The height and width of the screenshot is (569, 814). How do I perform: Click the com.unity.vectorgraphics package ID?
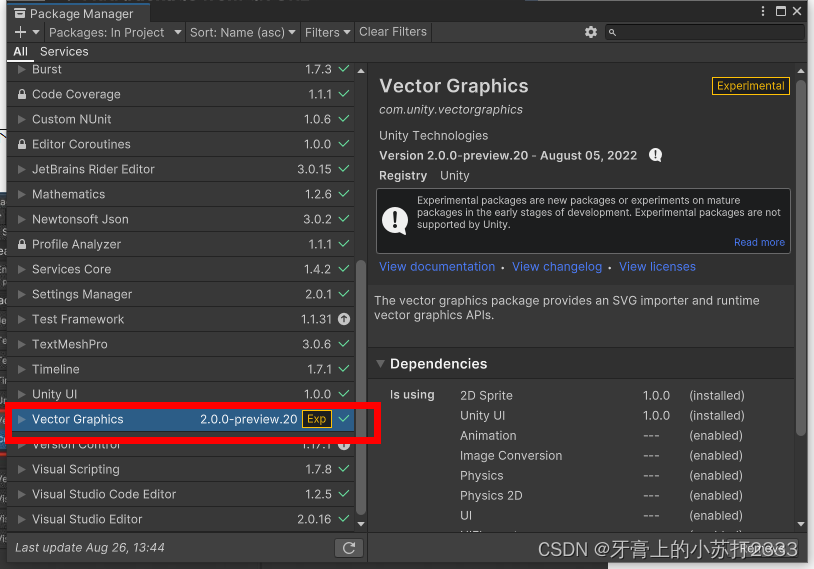coord(451,110)
